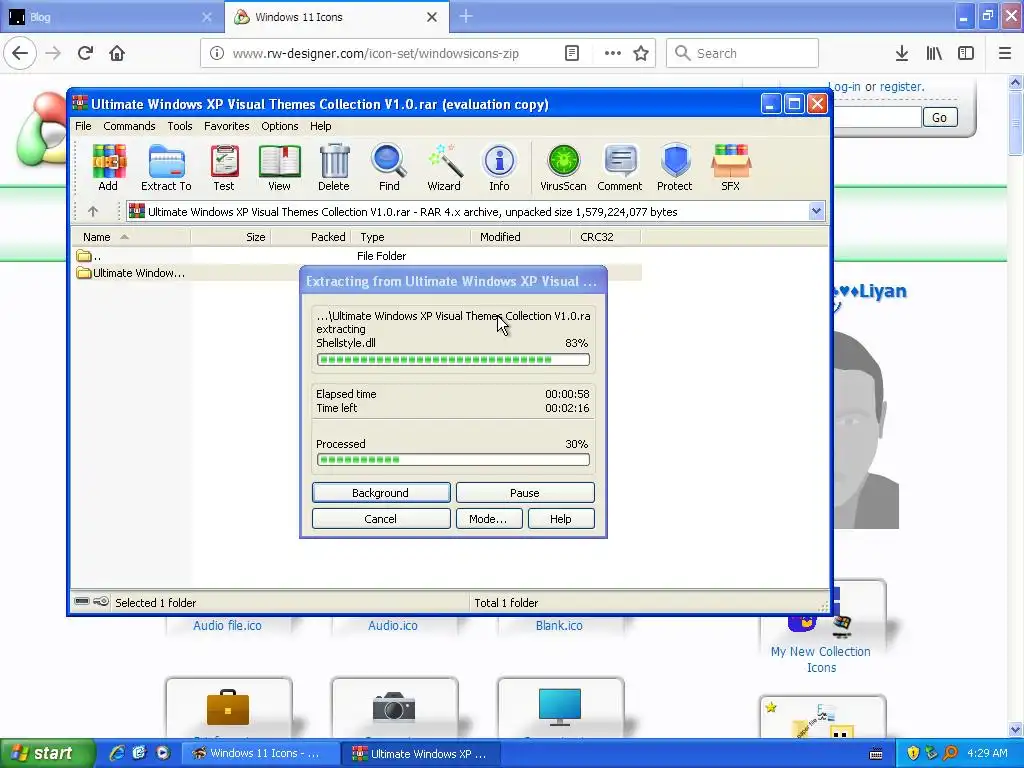Viewport: 1024px width, 768px height.
Task: Open the Commands menu
Action: [129, 126]
